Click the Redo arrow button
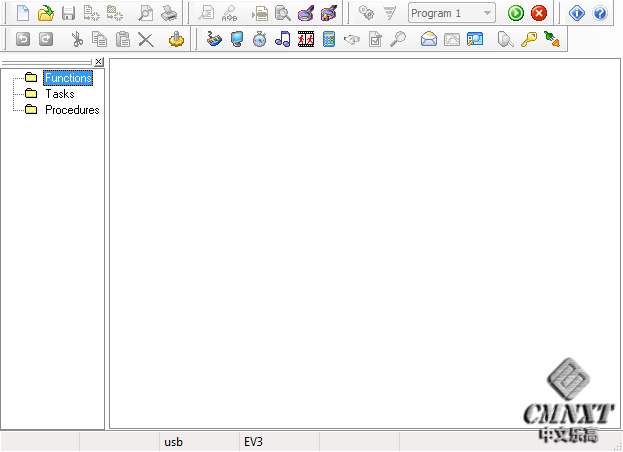Image resolution: width=623 pixels, height=452 pixels. 46,39
